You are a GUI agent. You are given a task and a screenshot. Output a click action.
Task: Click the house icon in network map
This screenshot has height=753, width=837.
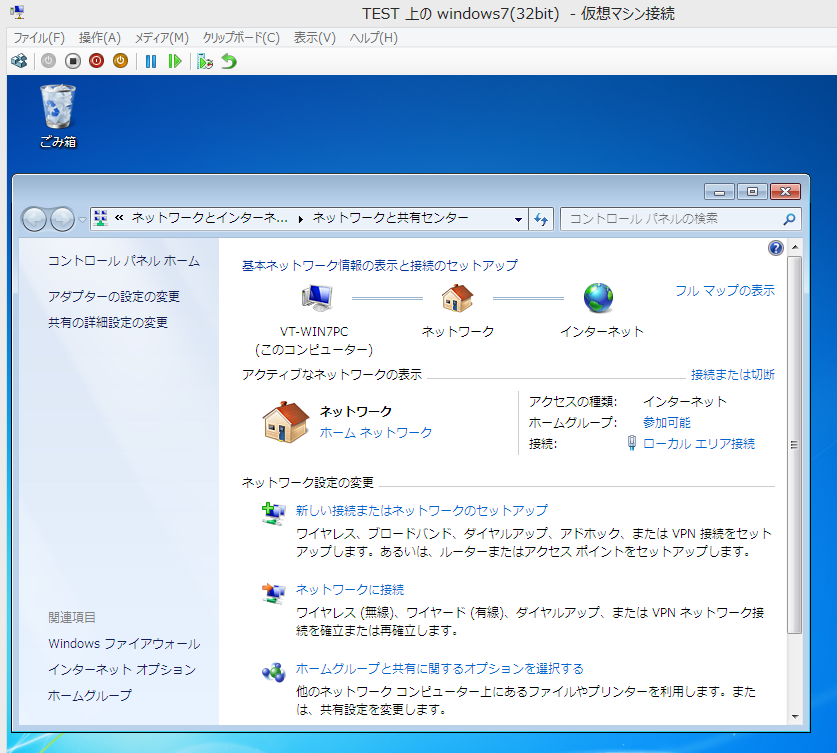pos(457,298)
